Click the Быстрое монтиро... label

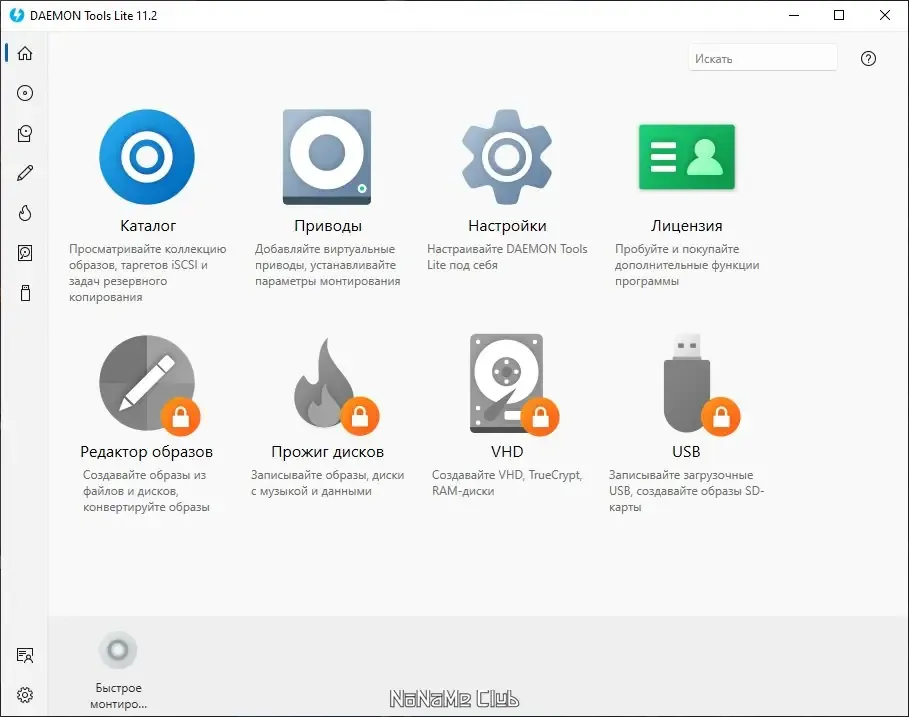[118, 696]
